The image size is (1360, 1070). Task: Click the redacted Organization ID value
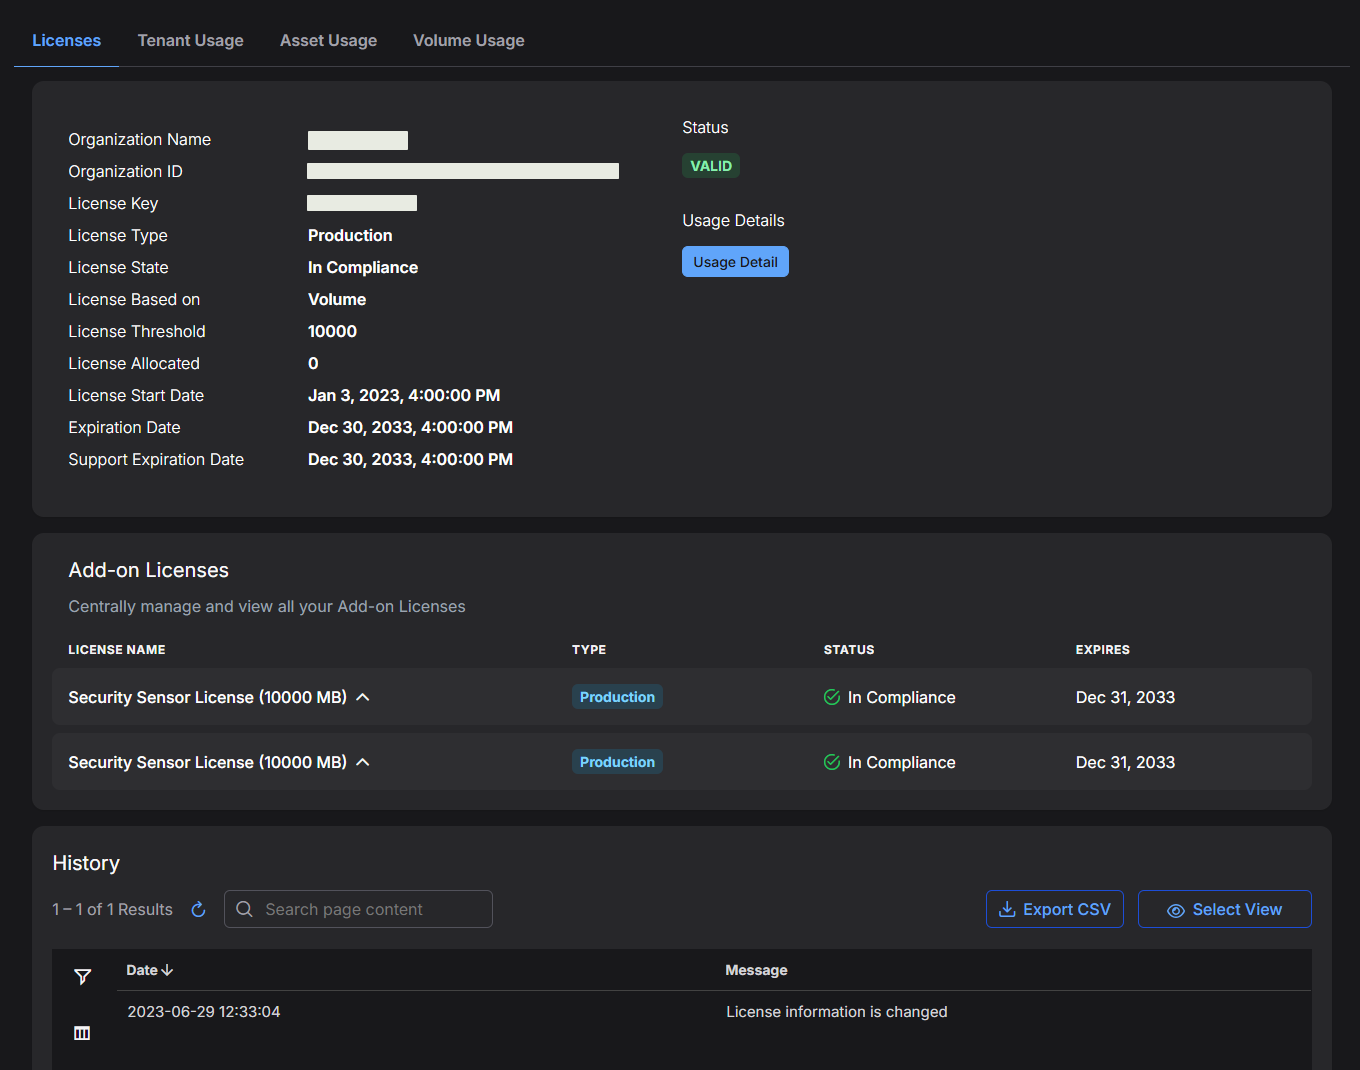coord(463,171)
